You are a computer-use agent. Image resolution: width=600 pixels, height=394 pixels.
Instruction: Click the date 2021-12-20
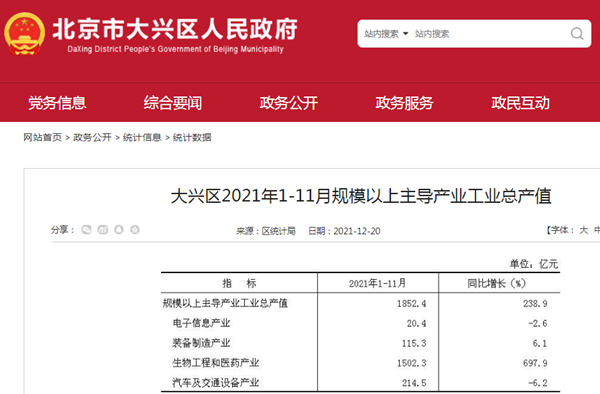coord(357,231)
